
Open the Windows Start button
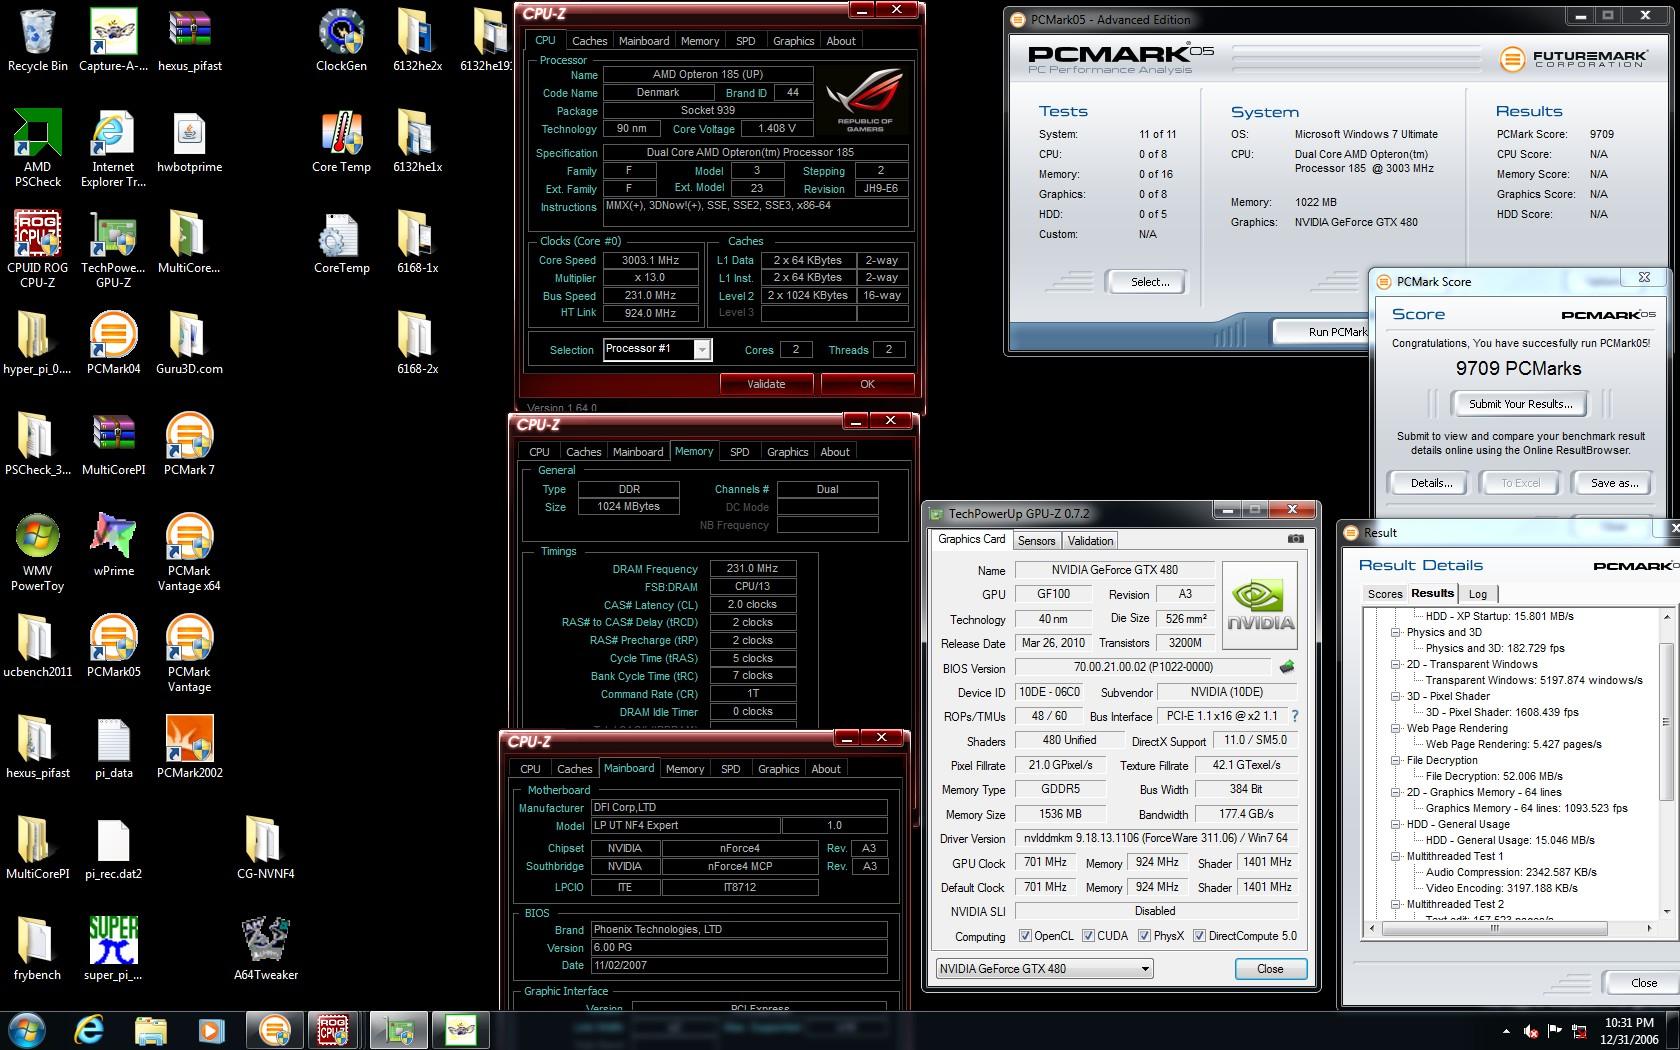(27, 1029)
